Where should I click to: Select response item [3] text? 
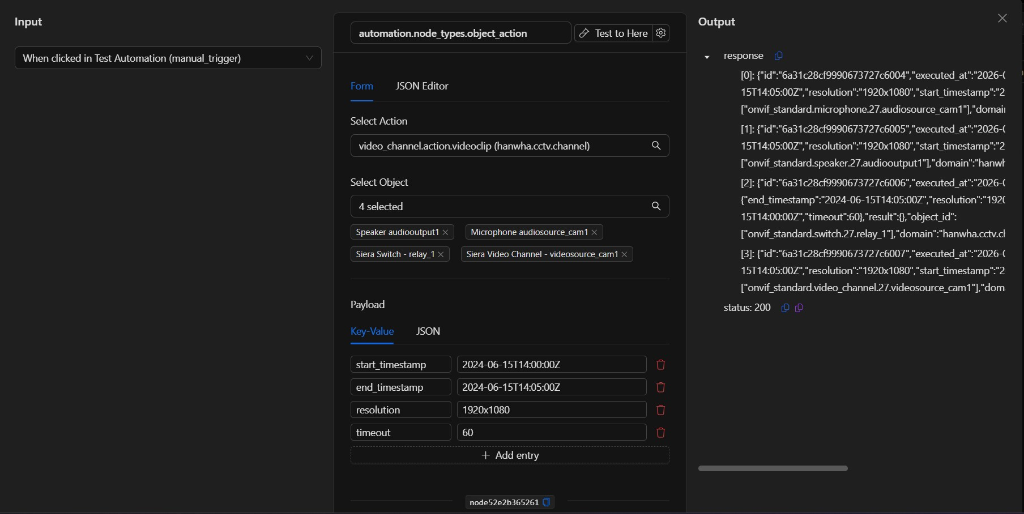(x=872, y=270)
